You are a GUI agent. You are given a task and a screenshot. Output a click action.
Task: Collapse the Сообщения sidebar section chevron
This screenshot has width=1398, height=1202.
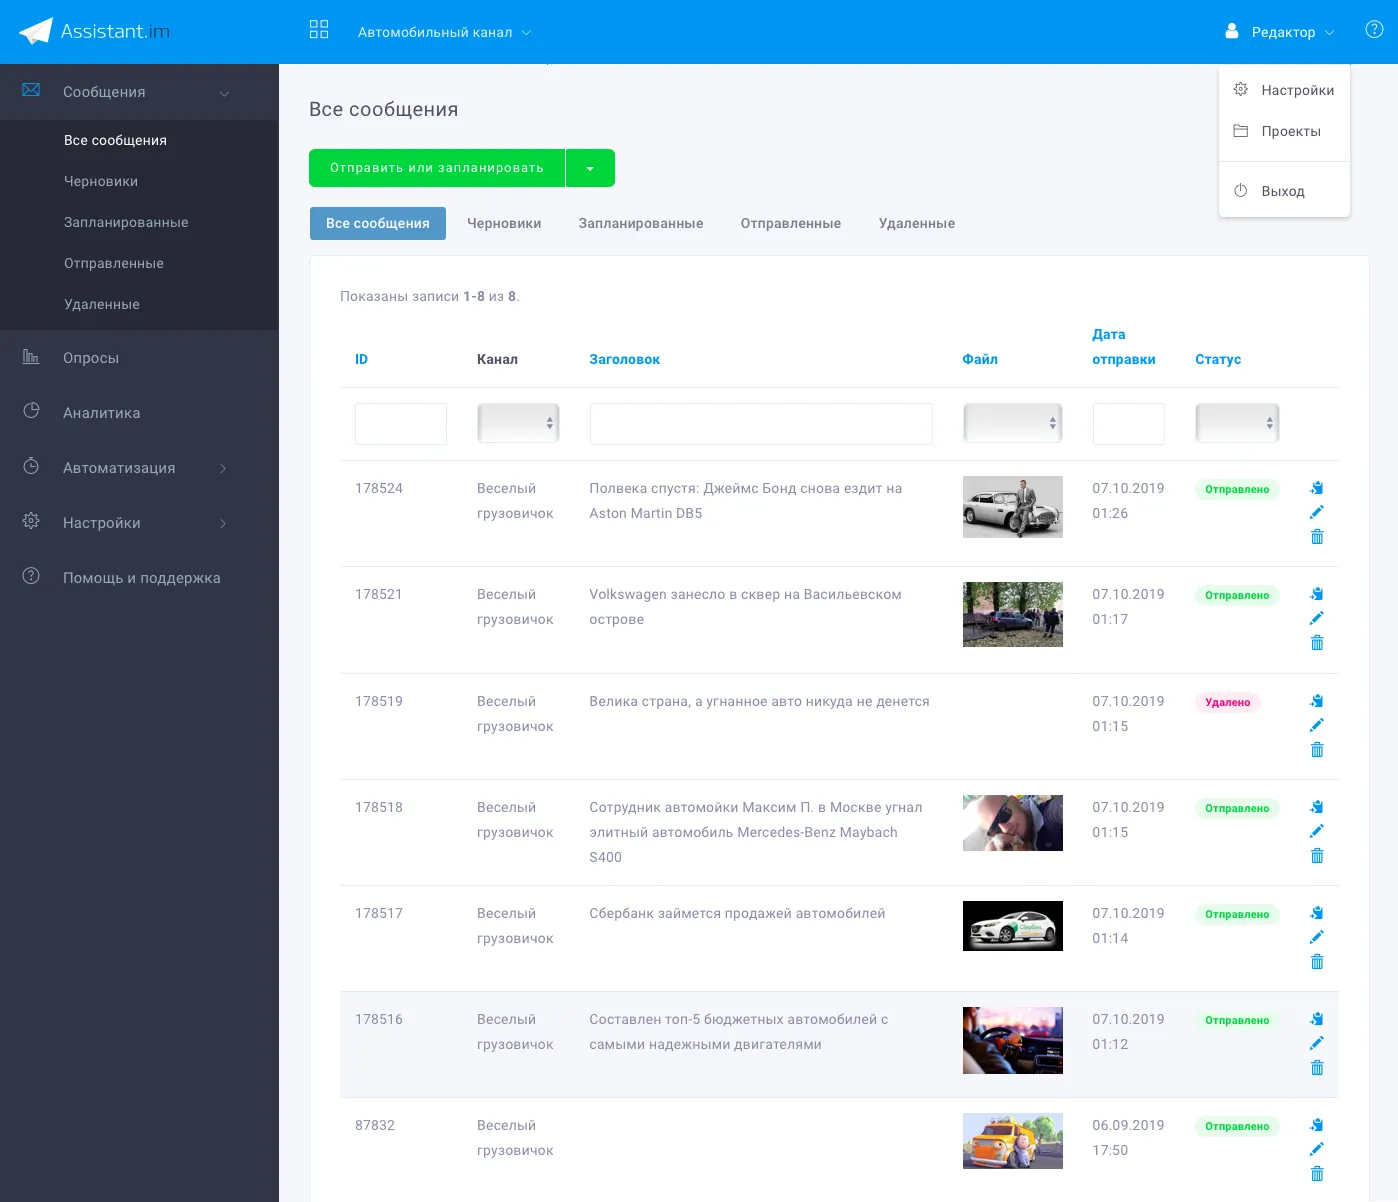pos(224,93)
